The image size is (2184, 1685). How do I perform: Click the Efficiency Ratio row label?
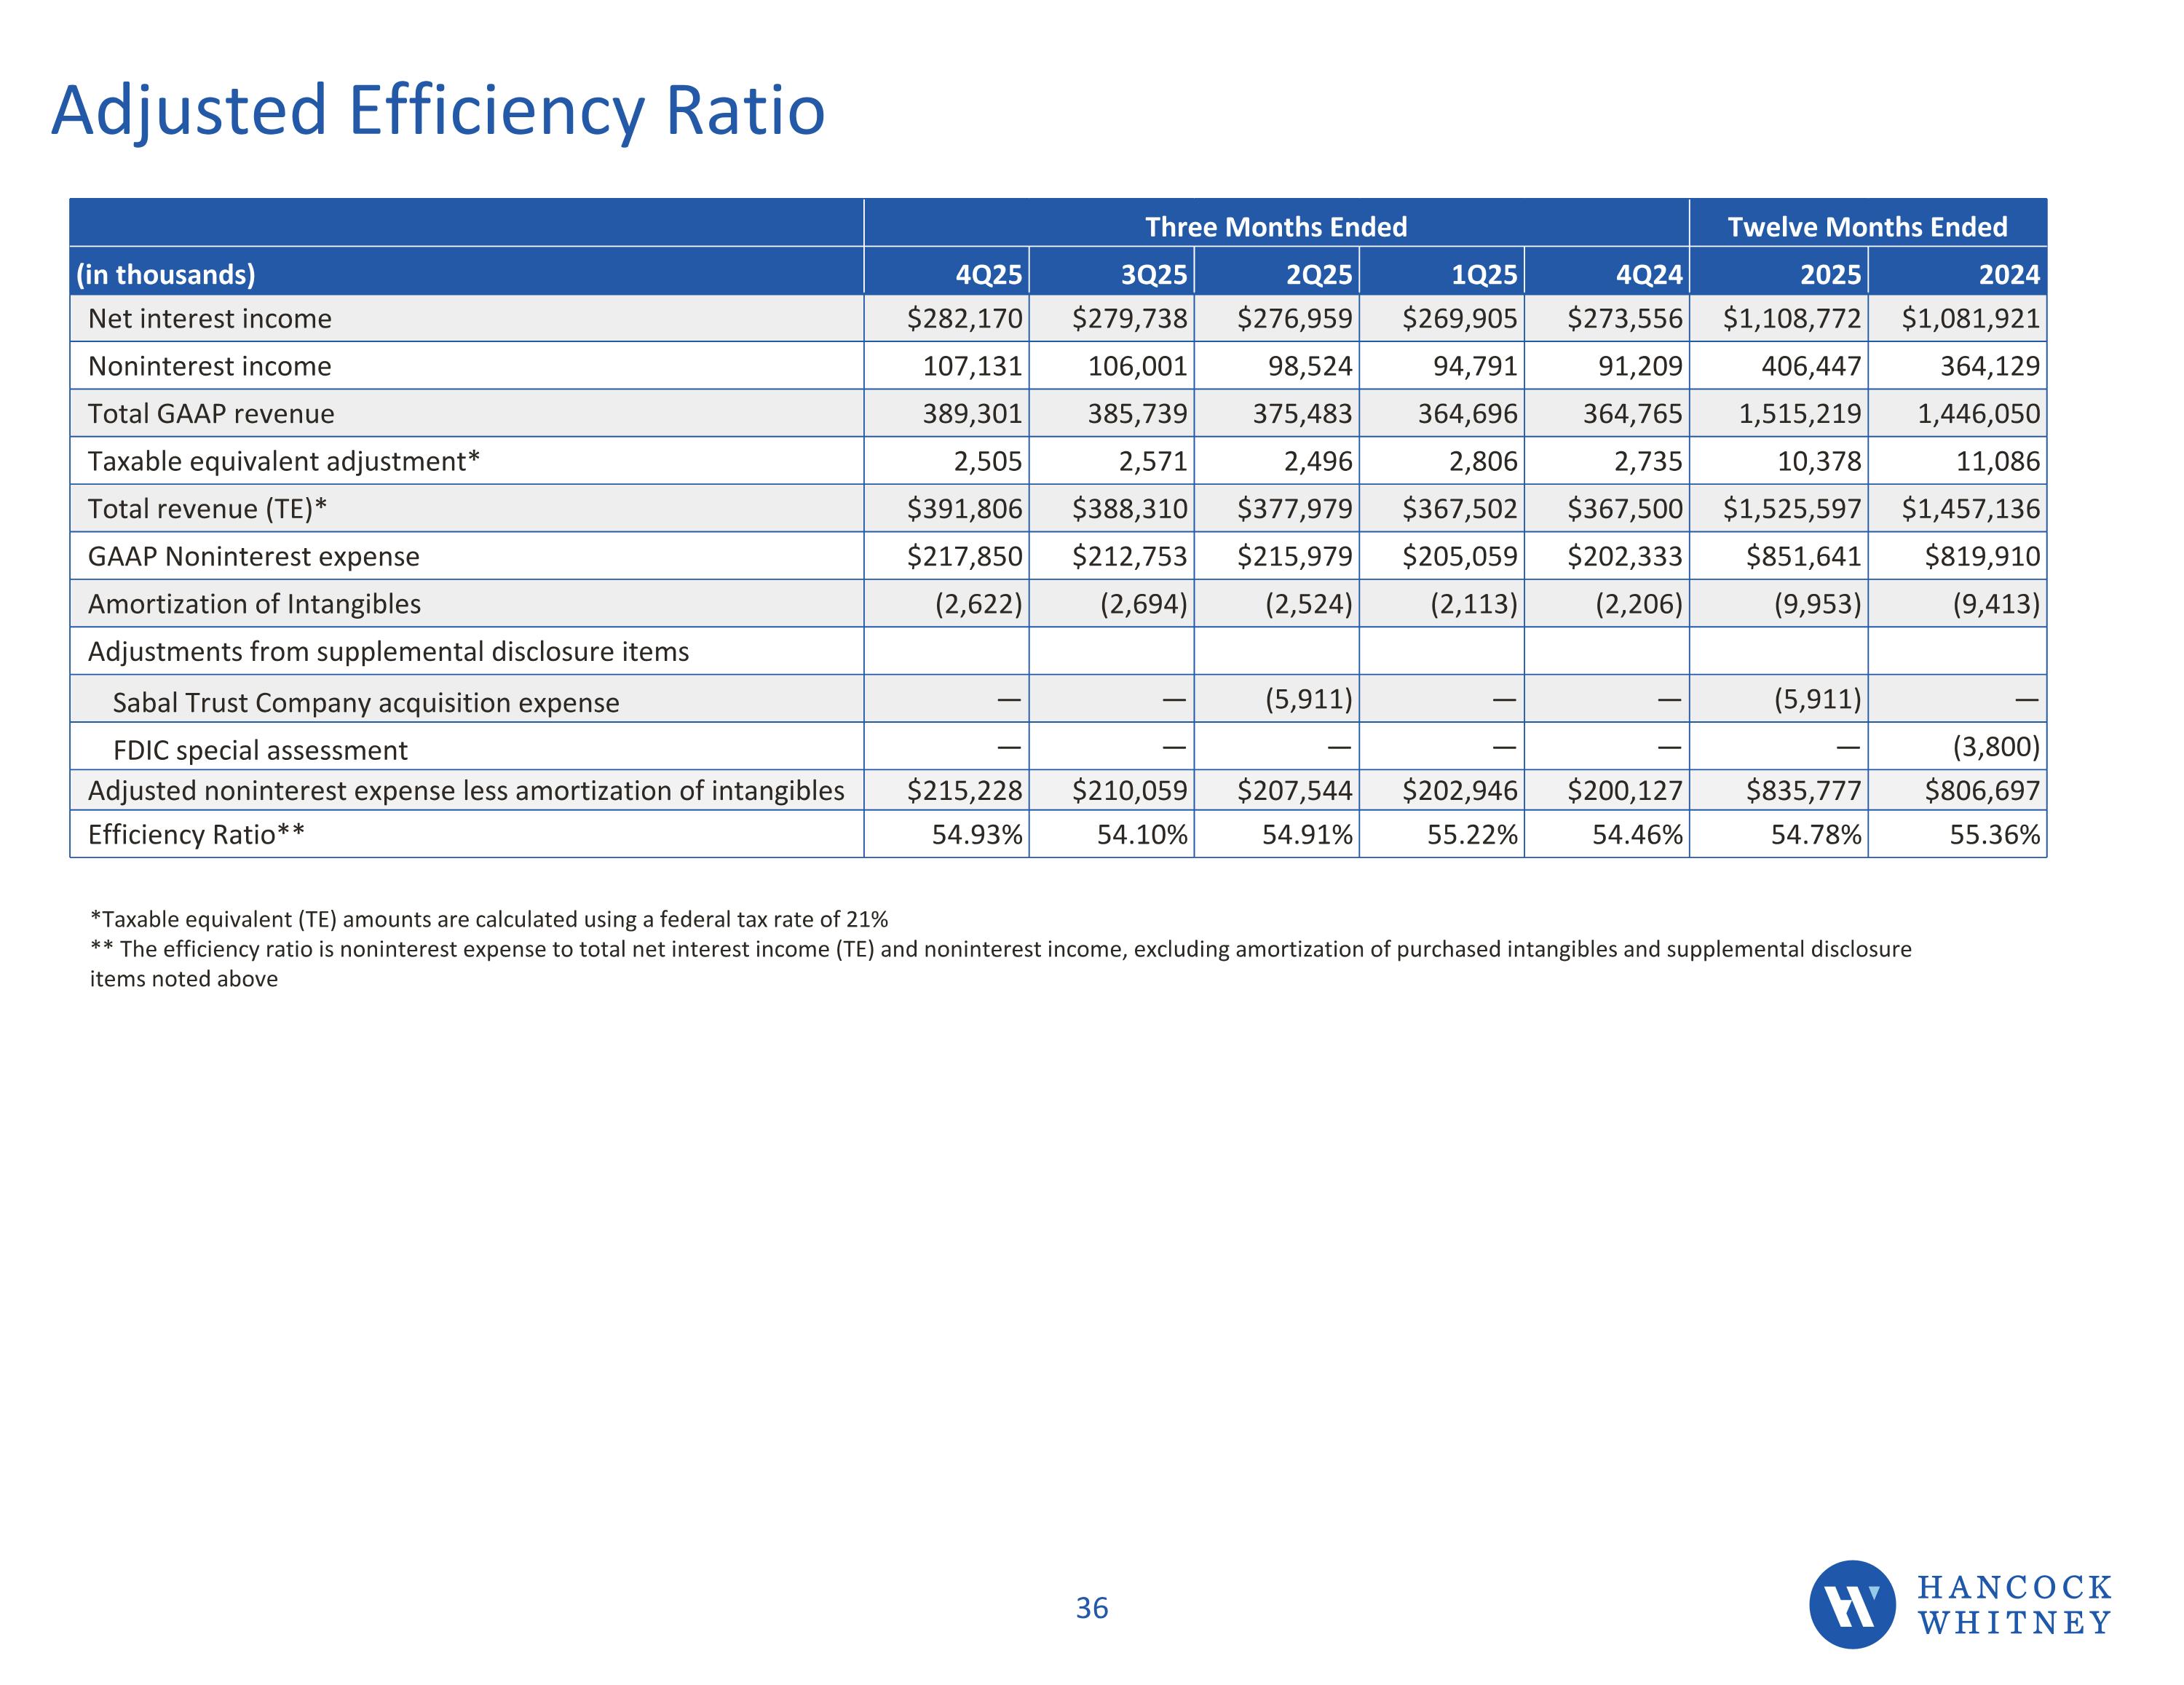[196, 835]
